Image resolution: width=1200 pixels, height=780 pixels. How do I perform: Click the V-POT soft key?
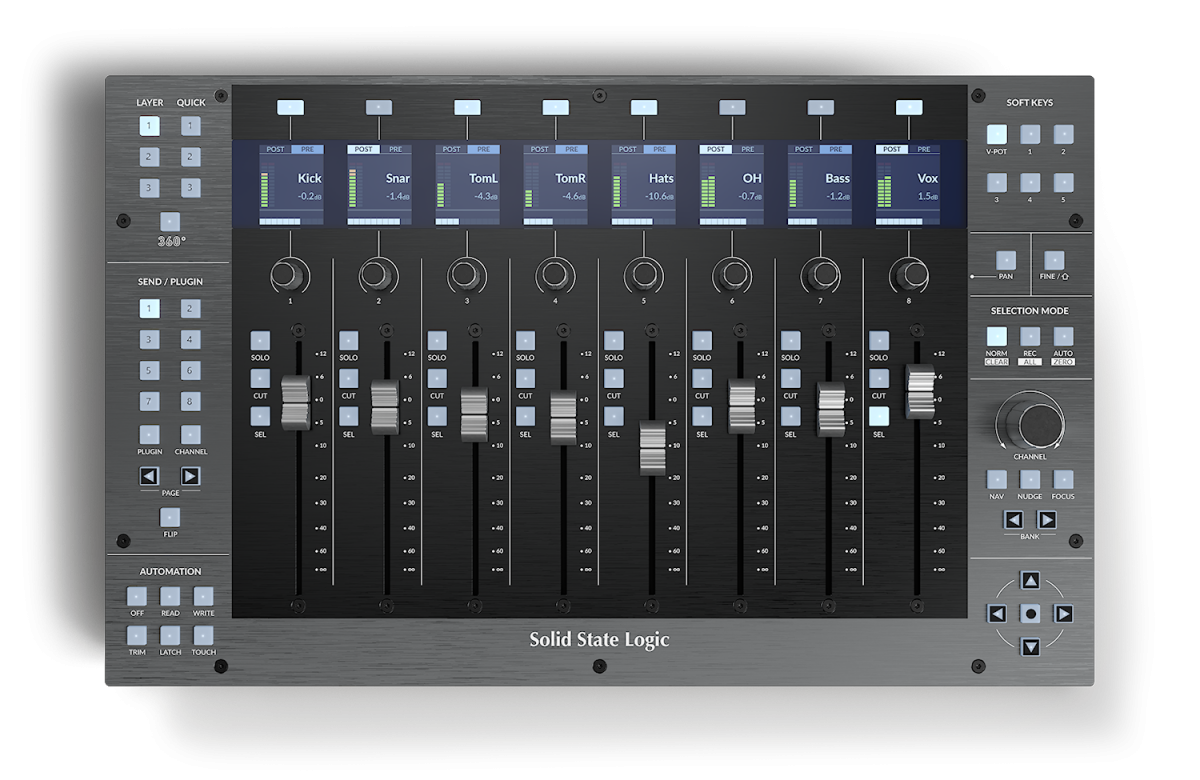(997, 134)
